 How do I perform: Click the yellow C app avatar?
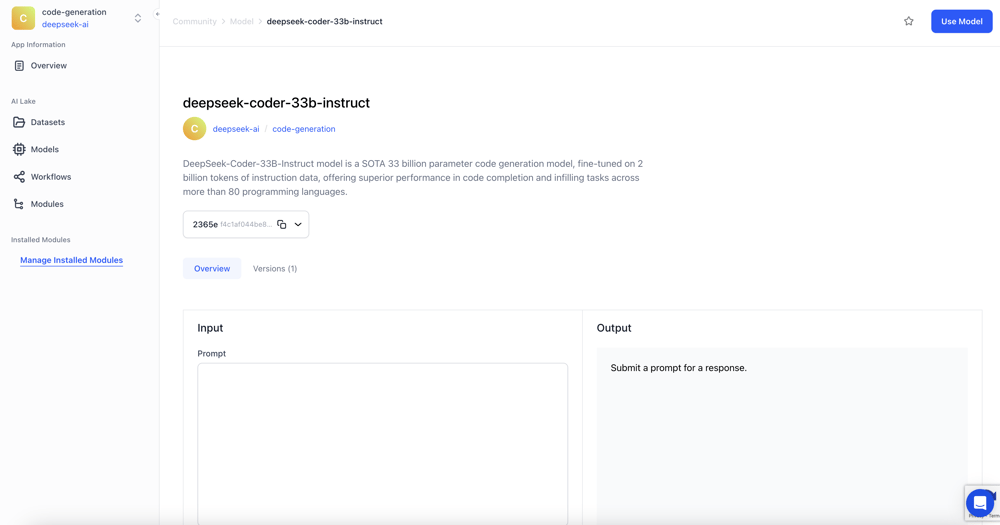tap(23, 18)
